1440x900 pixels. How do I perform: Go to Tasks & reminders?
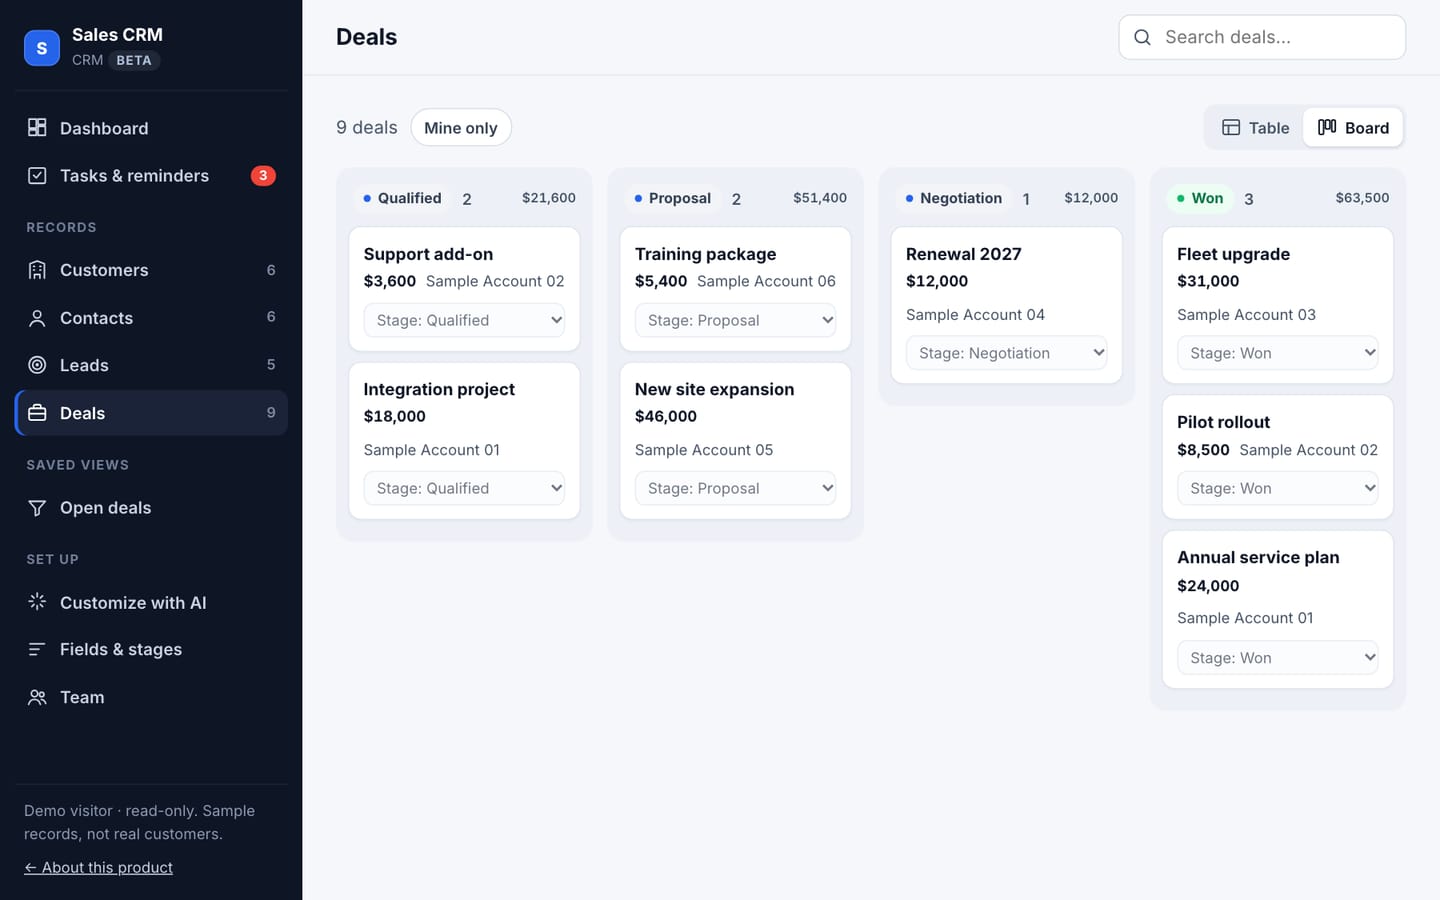(x=151, y=175)
